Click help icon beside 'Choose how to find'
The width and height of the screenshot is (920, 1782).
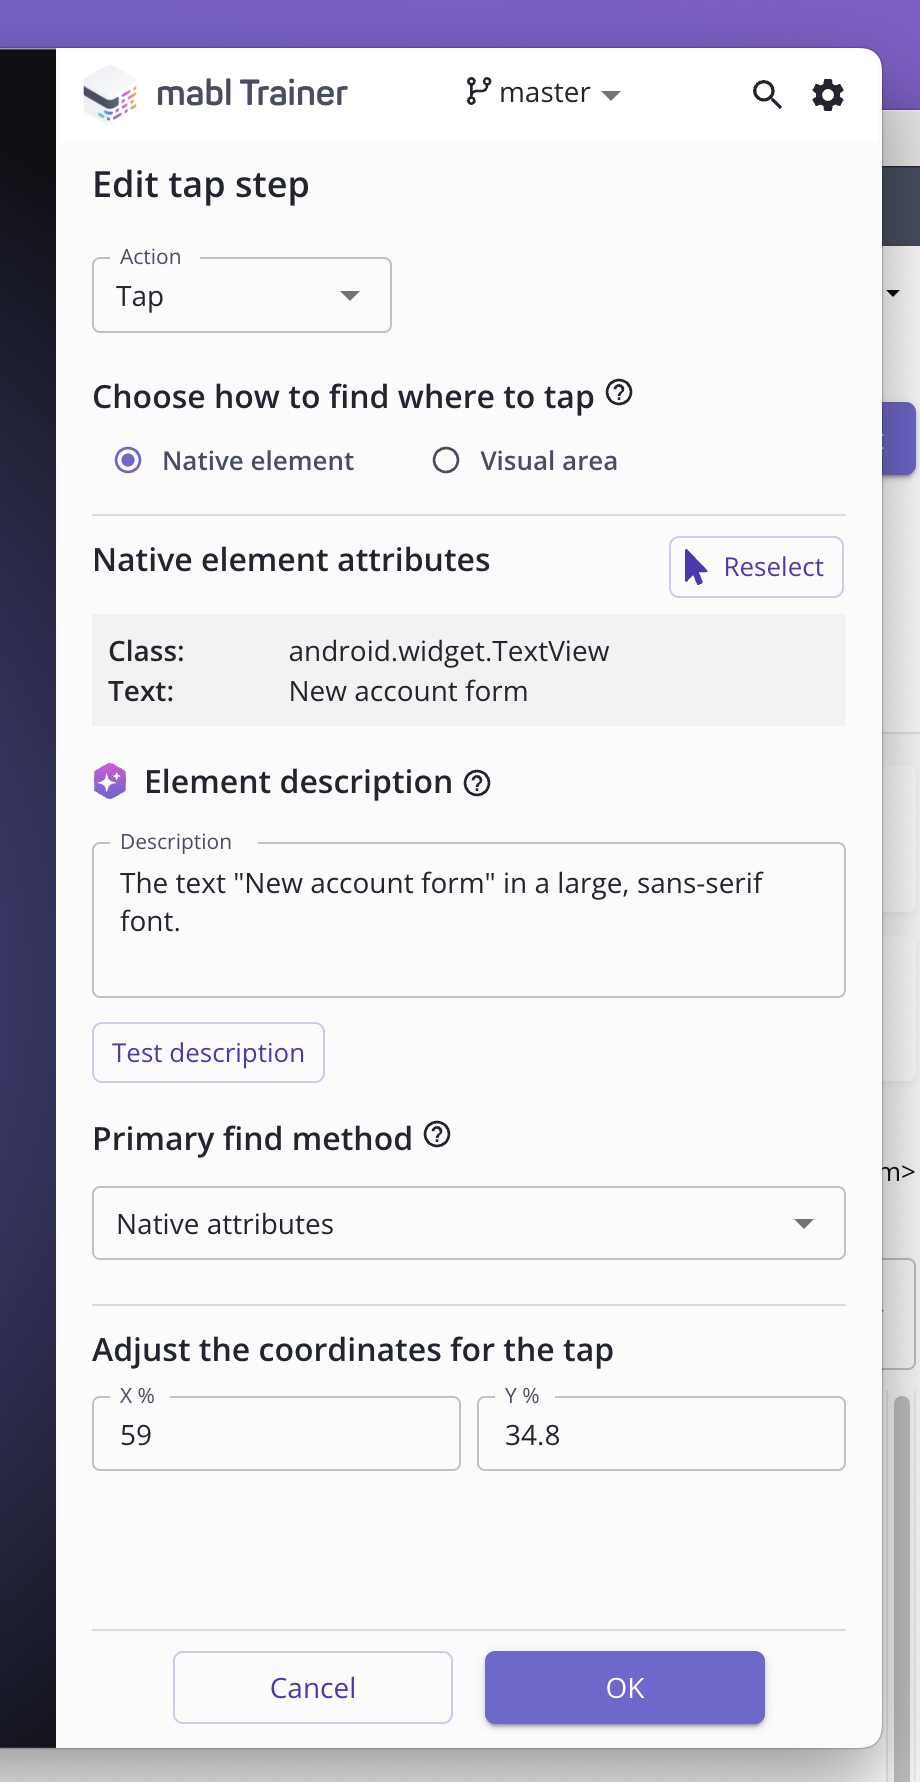[x=620, y=393]
